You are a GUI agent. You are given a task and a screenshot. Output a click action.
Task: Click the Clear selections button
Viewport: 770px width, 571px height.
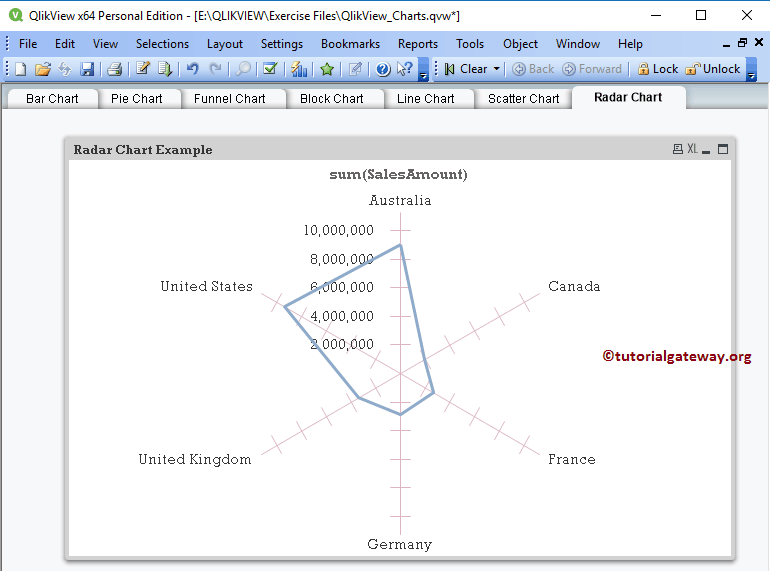coord(467,69)
